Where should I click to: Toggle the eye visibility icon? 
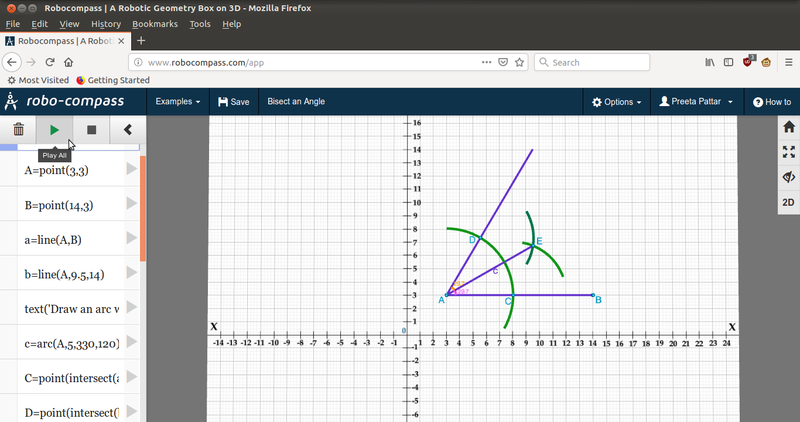(x=789, y=177)
